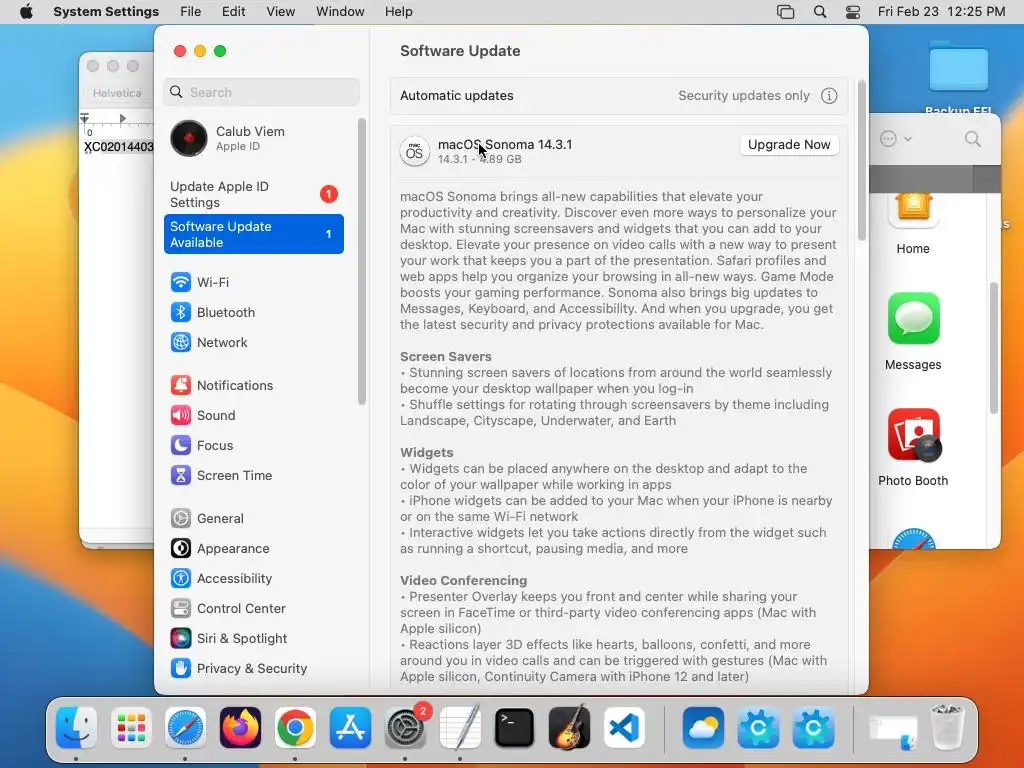1024x768 pixels.
Task: Open Screen Time settings
Action: click(x=253, y=475)
